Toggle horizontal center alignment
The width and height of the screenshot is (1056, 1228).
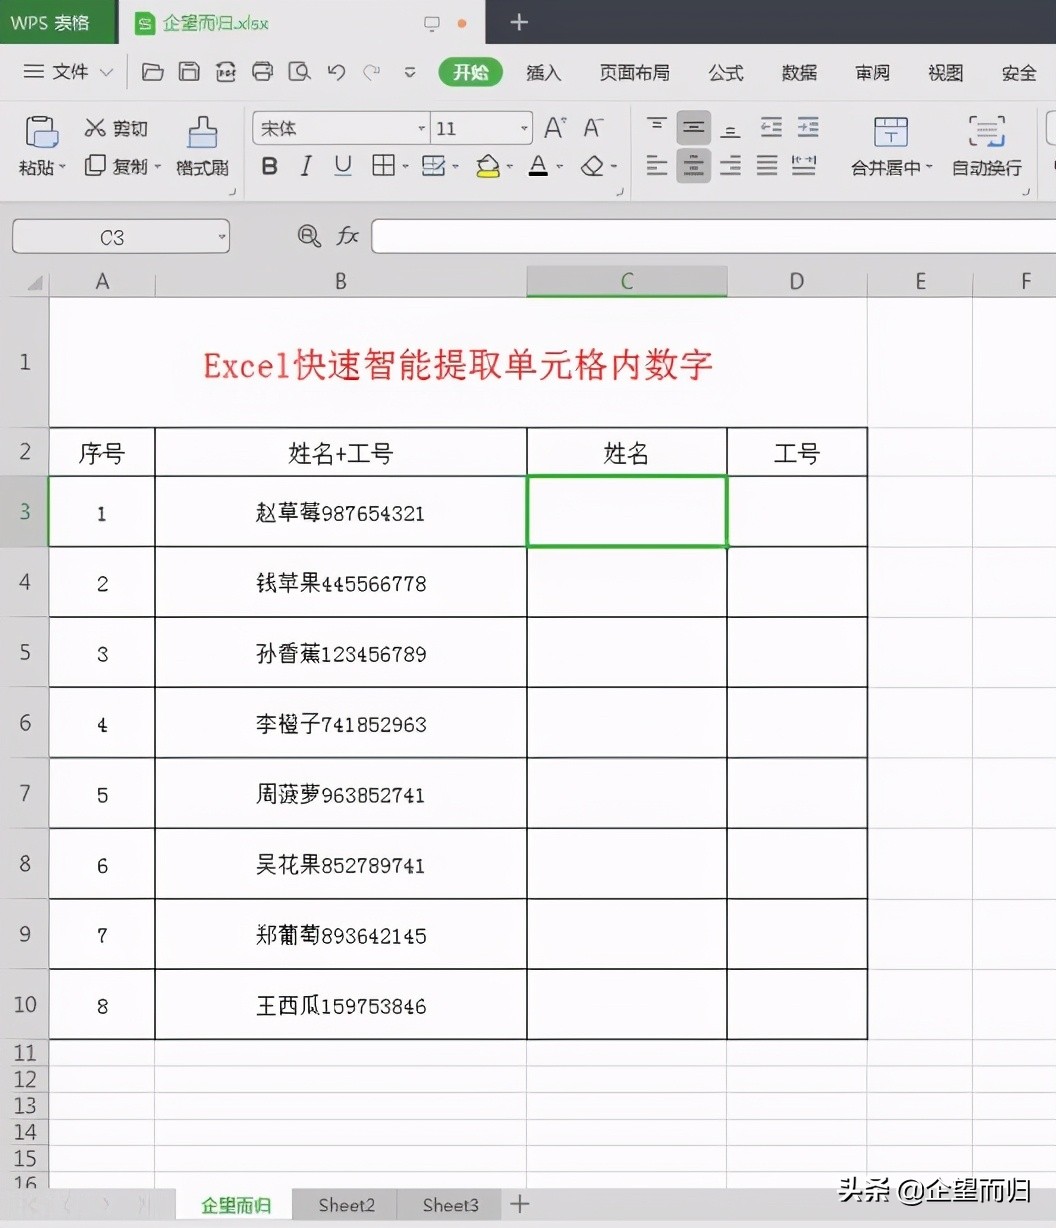(694, 166)
